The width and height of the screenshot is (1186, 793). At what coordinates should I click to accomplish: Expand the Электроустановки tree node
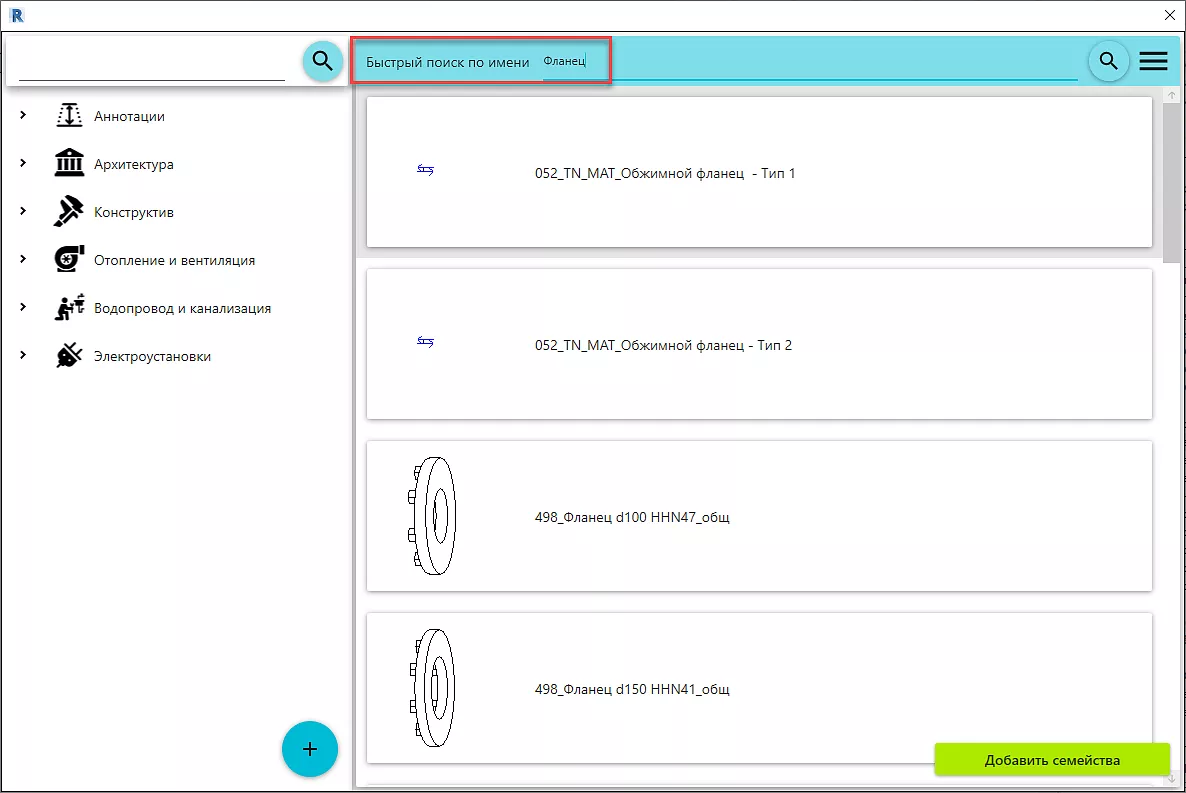23,356
